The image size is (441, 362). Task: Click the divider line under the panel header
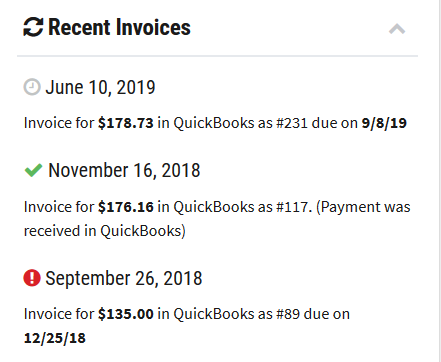[217, 56]
